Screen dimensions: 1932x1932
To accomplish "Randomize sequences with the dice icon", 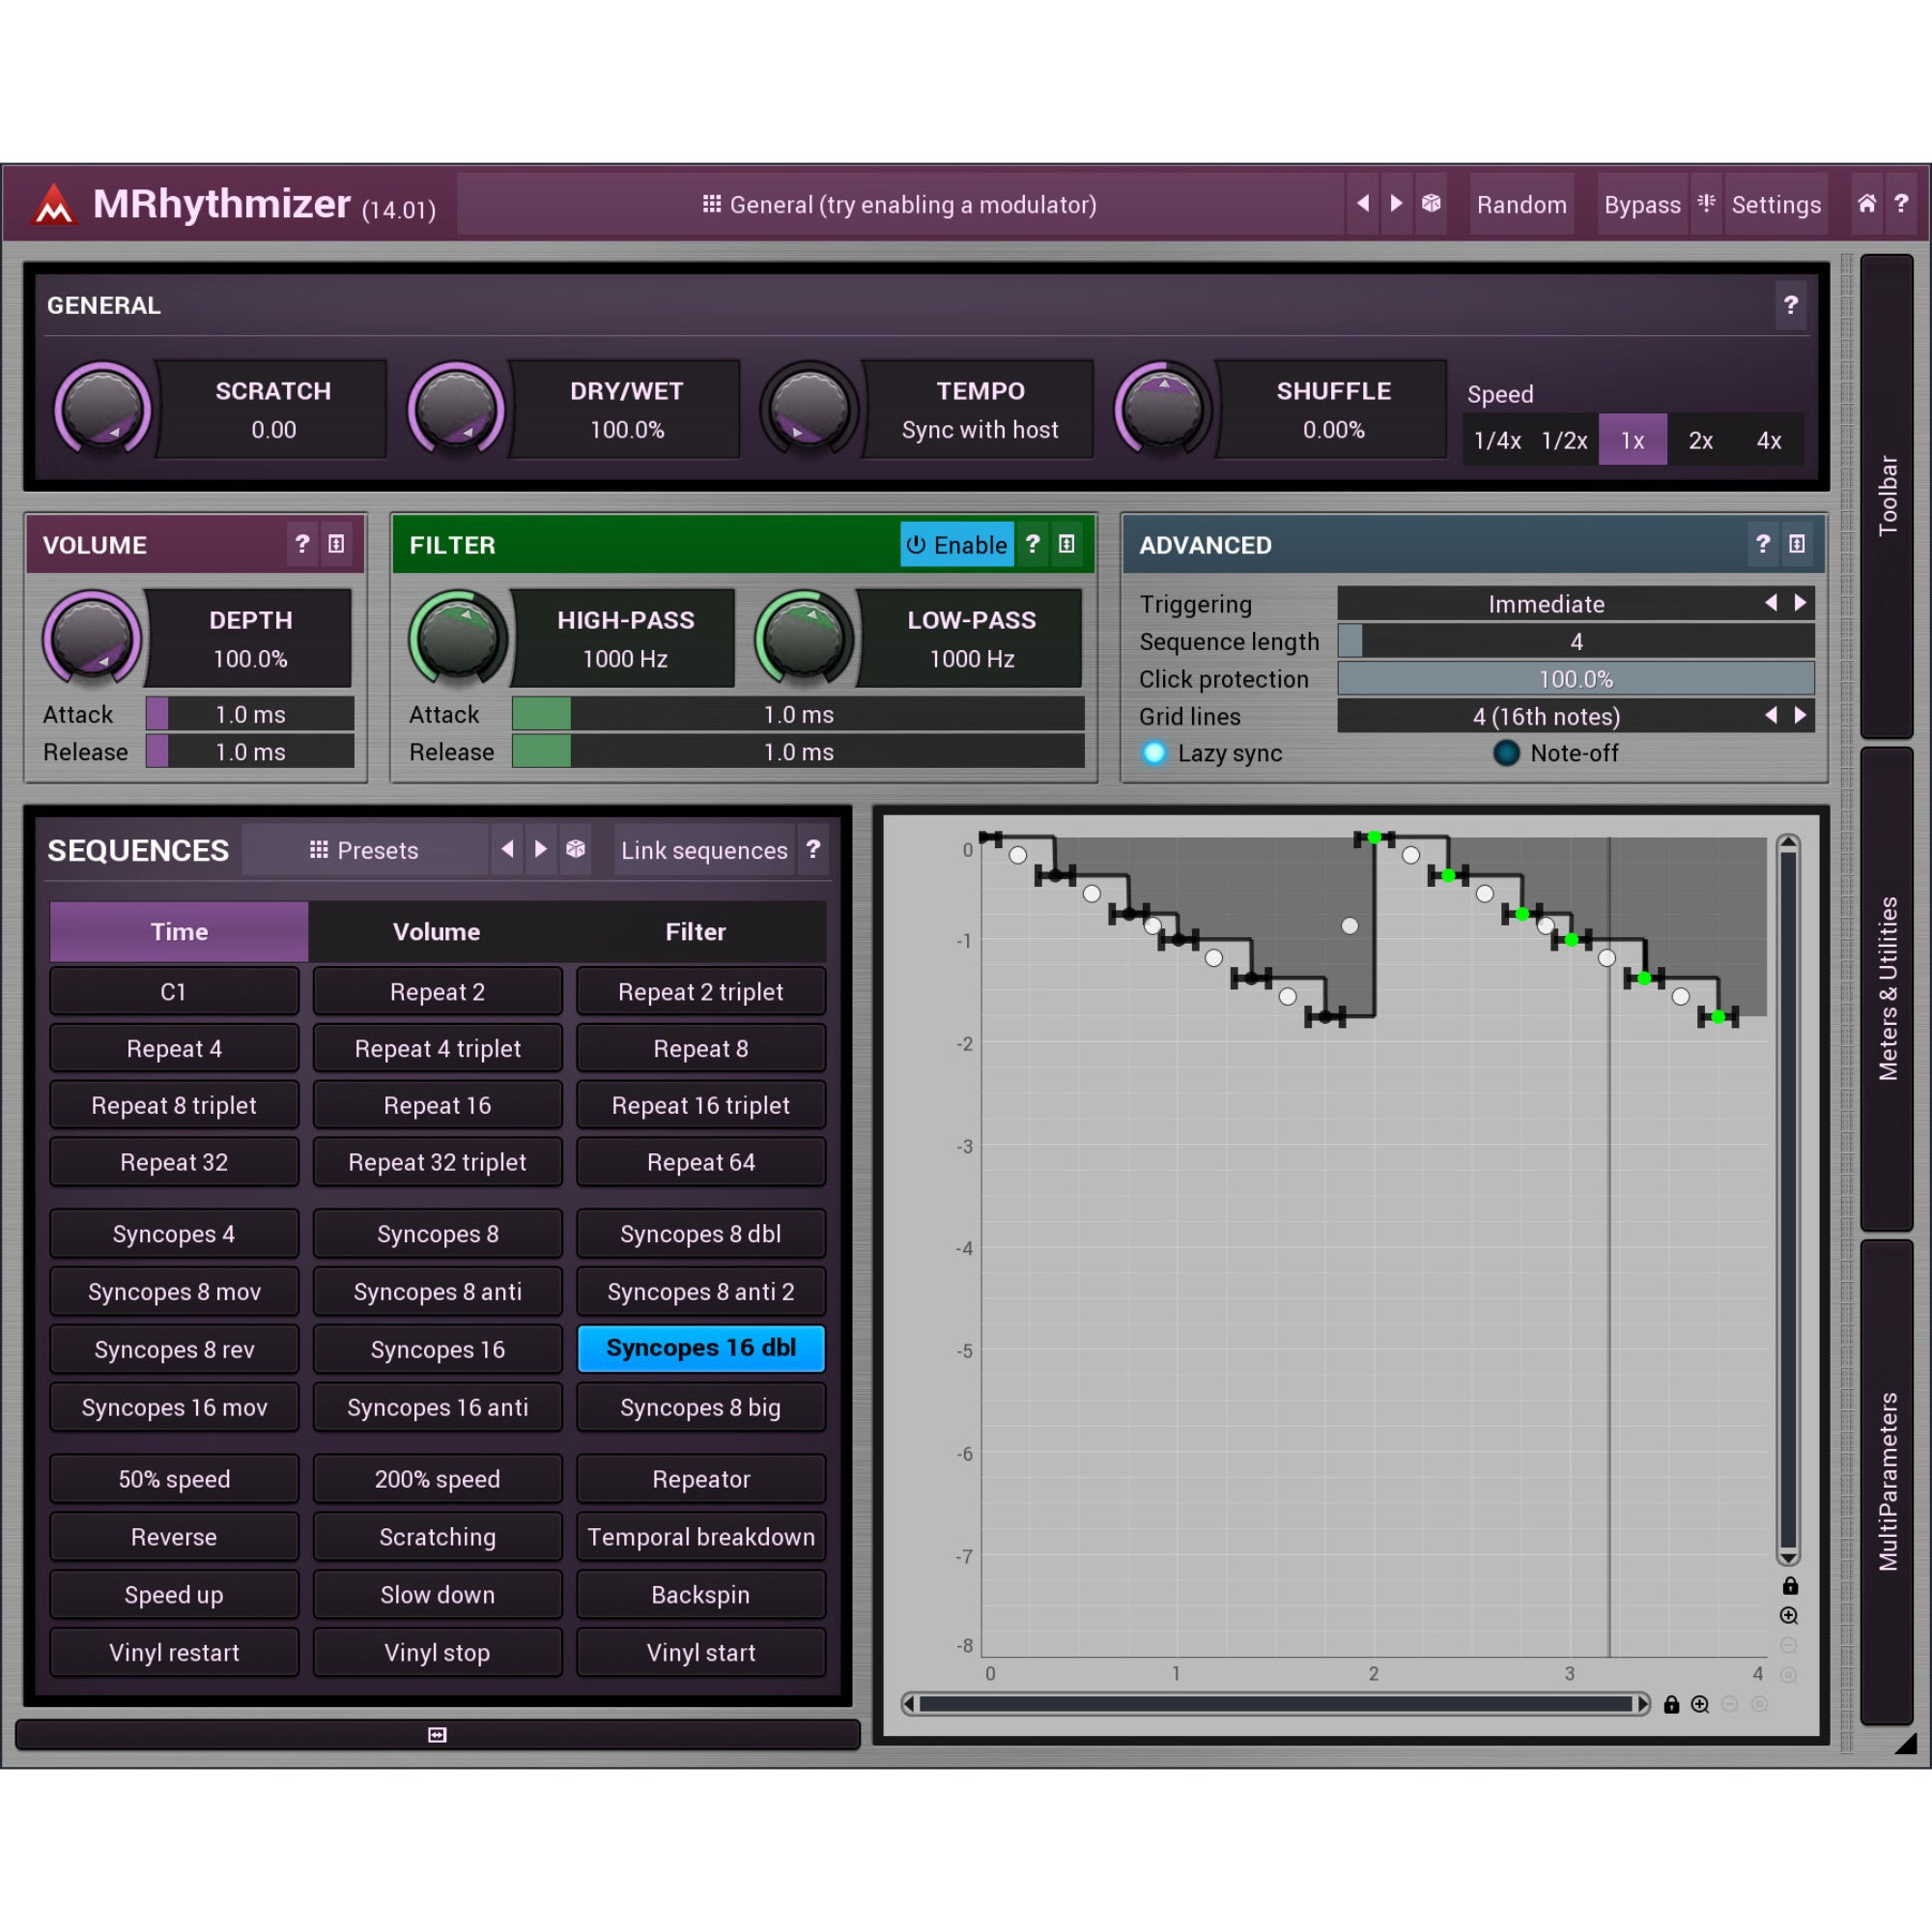I will (x=575, y=850).
